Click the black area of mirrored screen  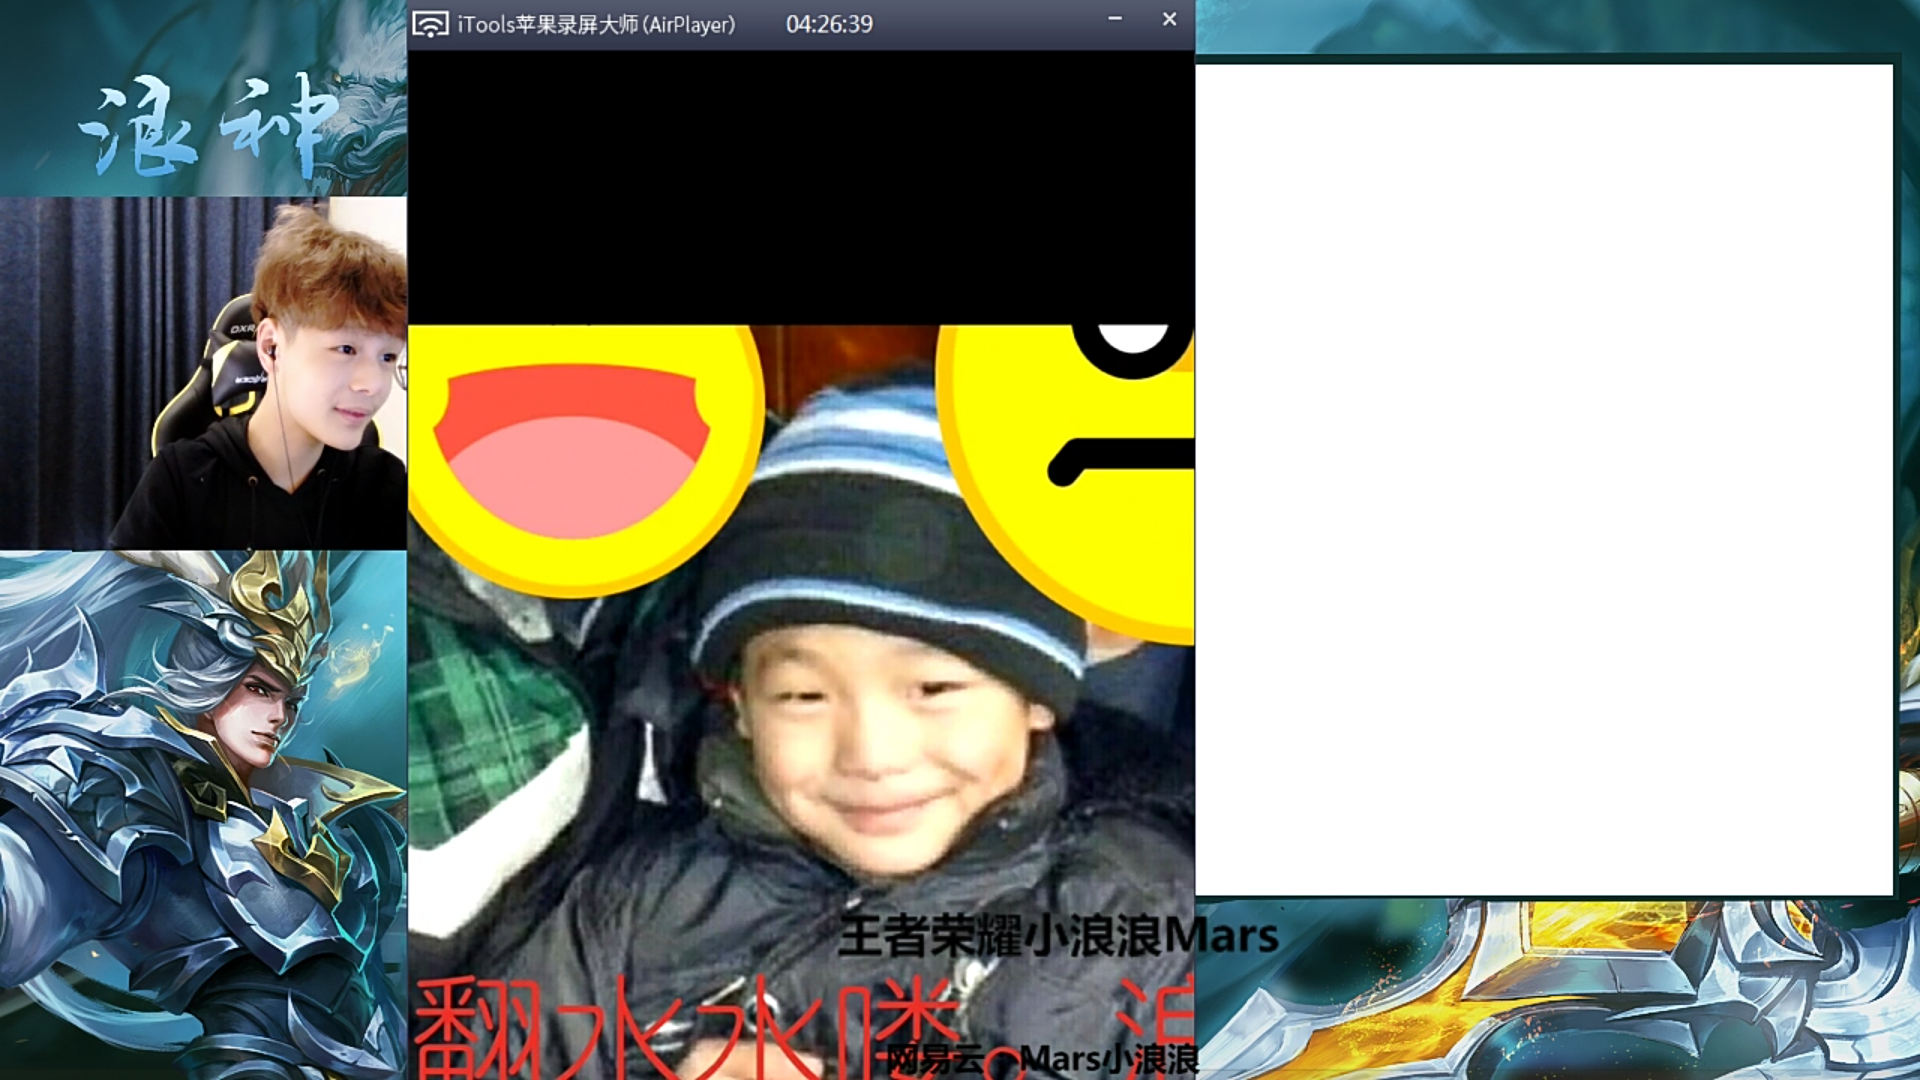coord(800,187)
